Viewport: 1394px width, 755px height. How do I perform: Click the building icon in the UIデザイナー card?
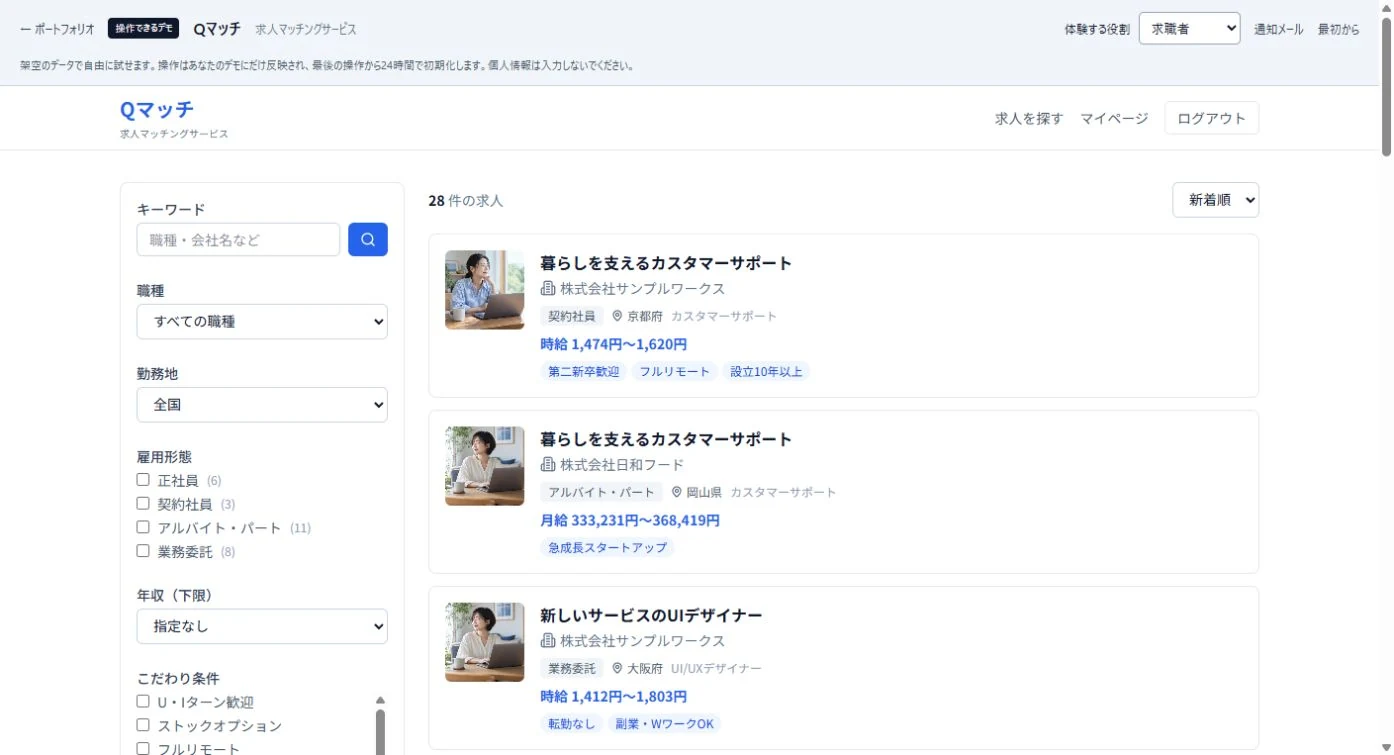(548, 640)
